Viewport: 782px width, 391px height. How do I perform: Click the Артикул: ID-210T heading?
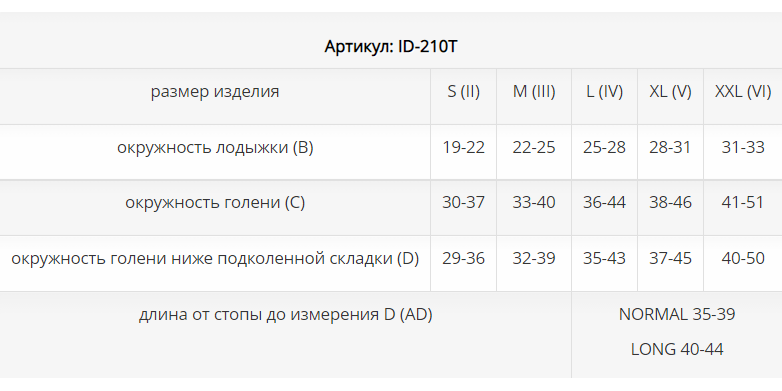(391, 47)
